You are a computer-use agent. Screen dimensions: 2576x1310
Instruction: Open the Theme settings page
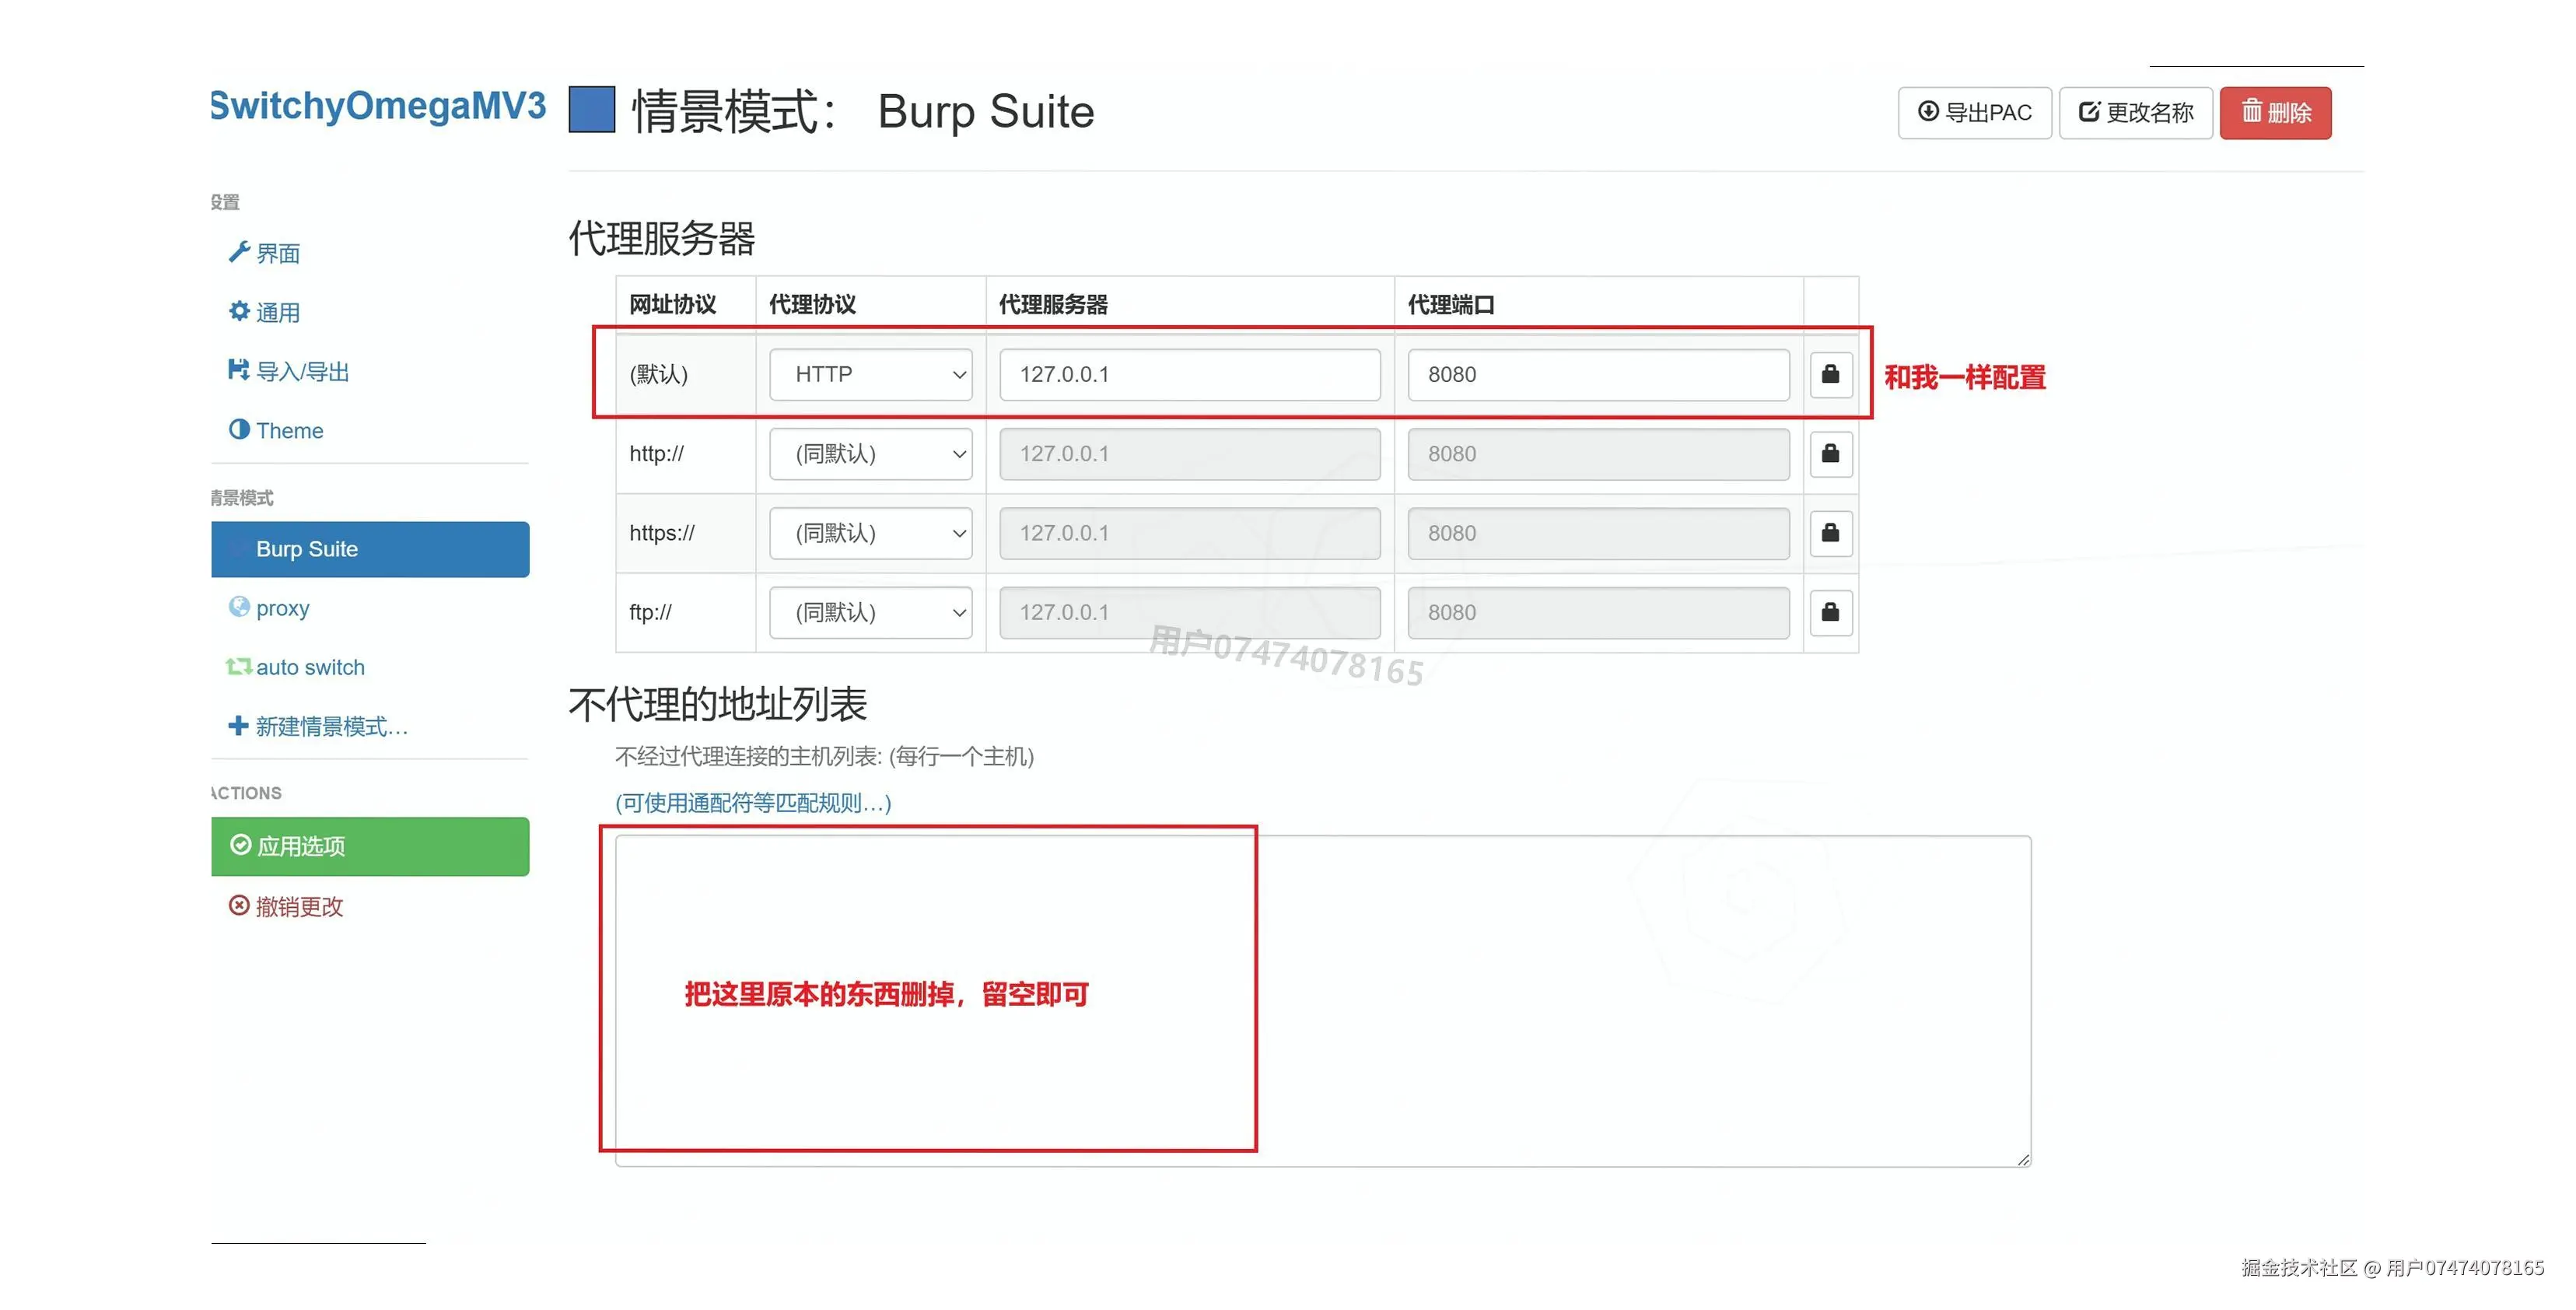[x=277, y=430]
